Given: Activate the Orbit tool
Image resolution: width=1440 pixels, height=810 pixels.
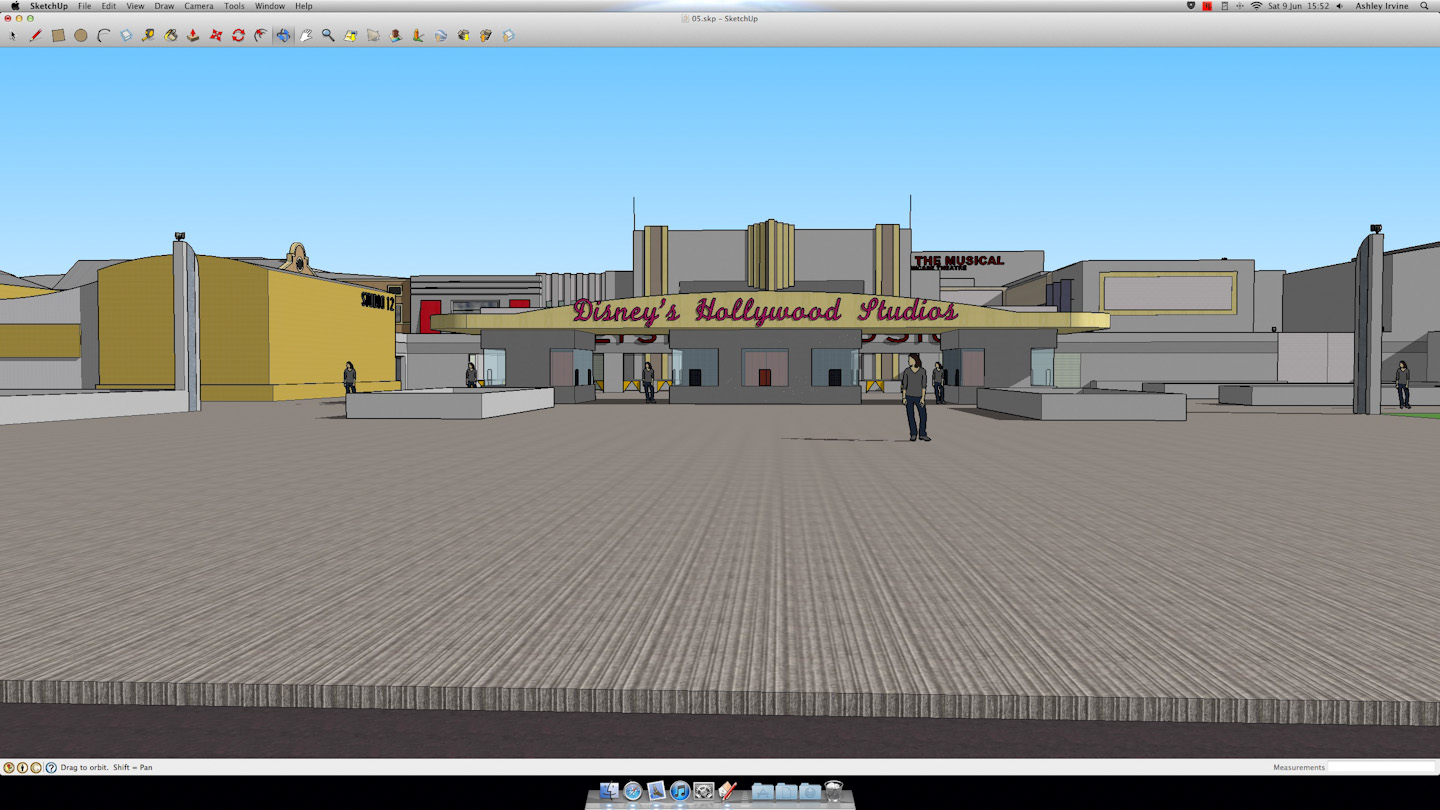Looking at the screenshot, I should click(284, 35).
